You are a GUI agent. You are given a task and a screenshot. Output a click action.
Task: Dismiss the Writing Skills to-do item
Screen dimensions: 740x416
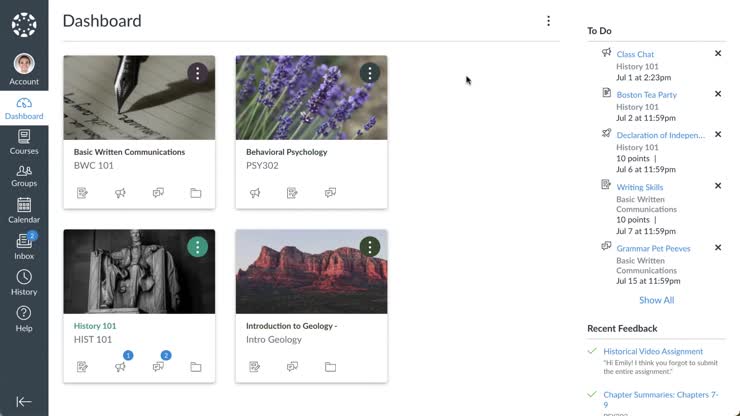click(718, 186)
